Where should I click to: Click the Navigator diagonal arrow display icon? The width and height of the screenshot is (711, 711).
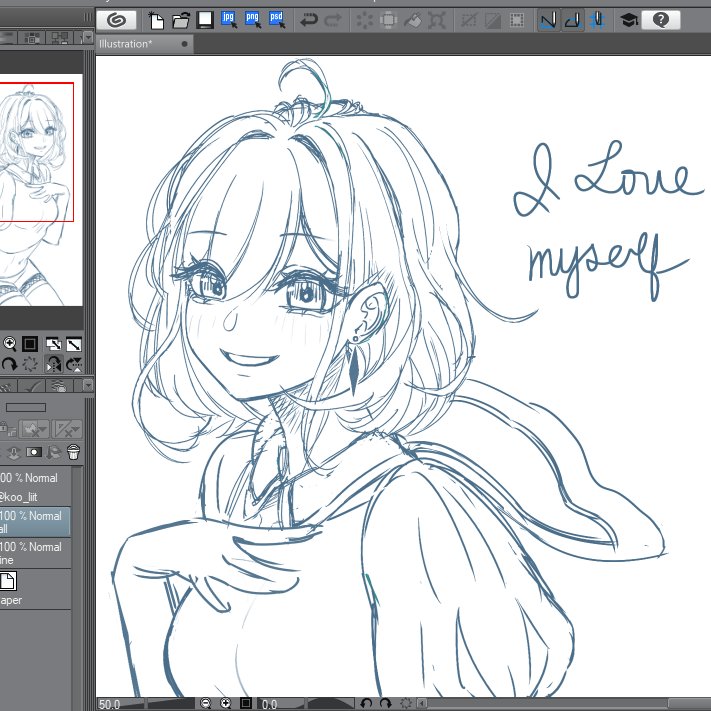(74, 344)
